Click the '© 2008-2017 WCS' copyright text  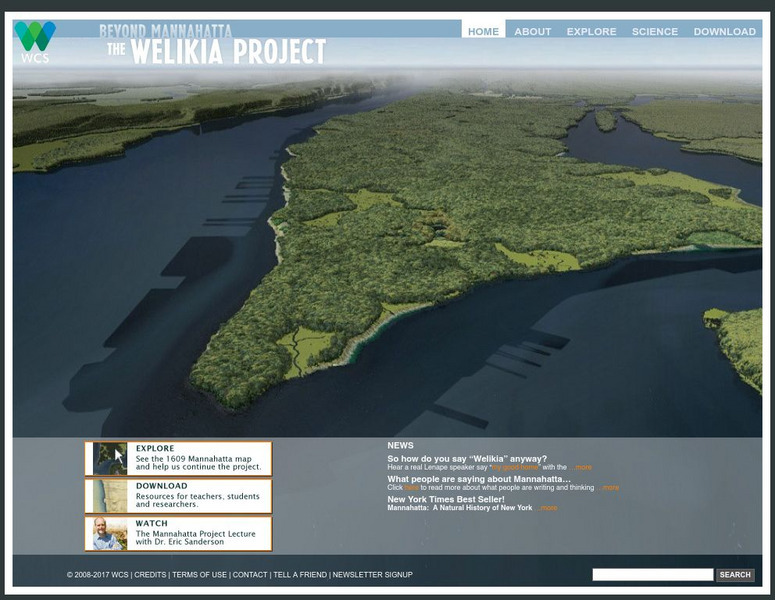[97, 575]
